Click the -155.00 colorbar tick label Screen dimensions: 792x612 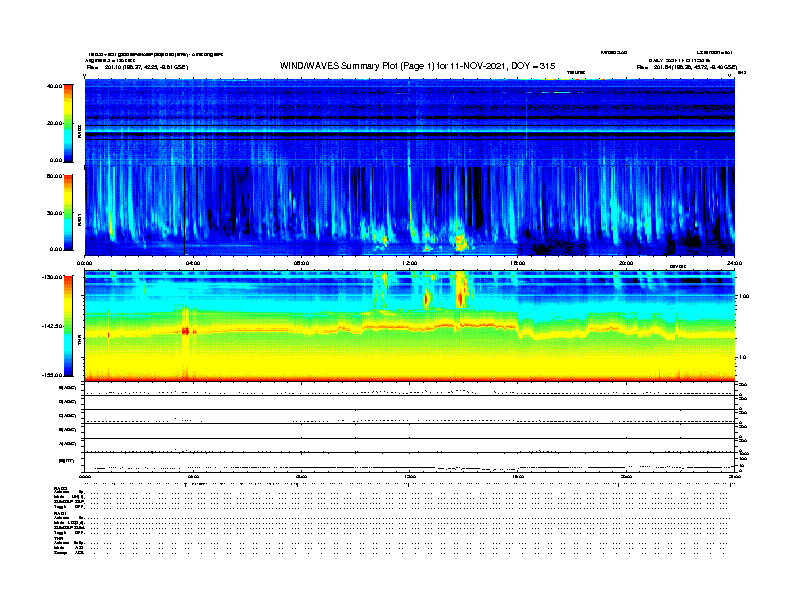click(53, 375)
